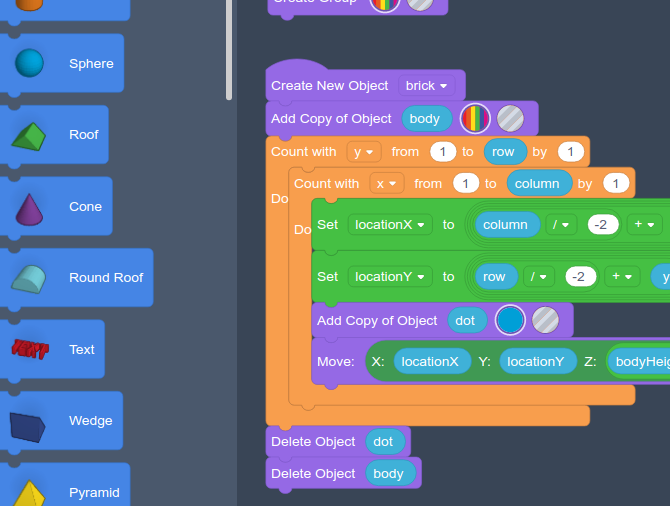Image resolution: width=670 pixels, height=506 pixels.
Task: Edit the by value of y loop
Action: [570, 152]
